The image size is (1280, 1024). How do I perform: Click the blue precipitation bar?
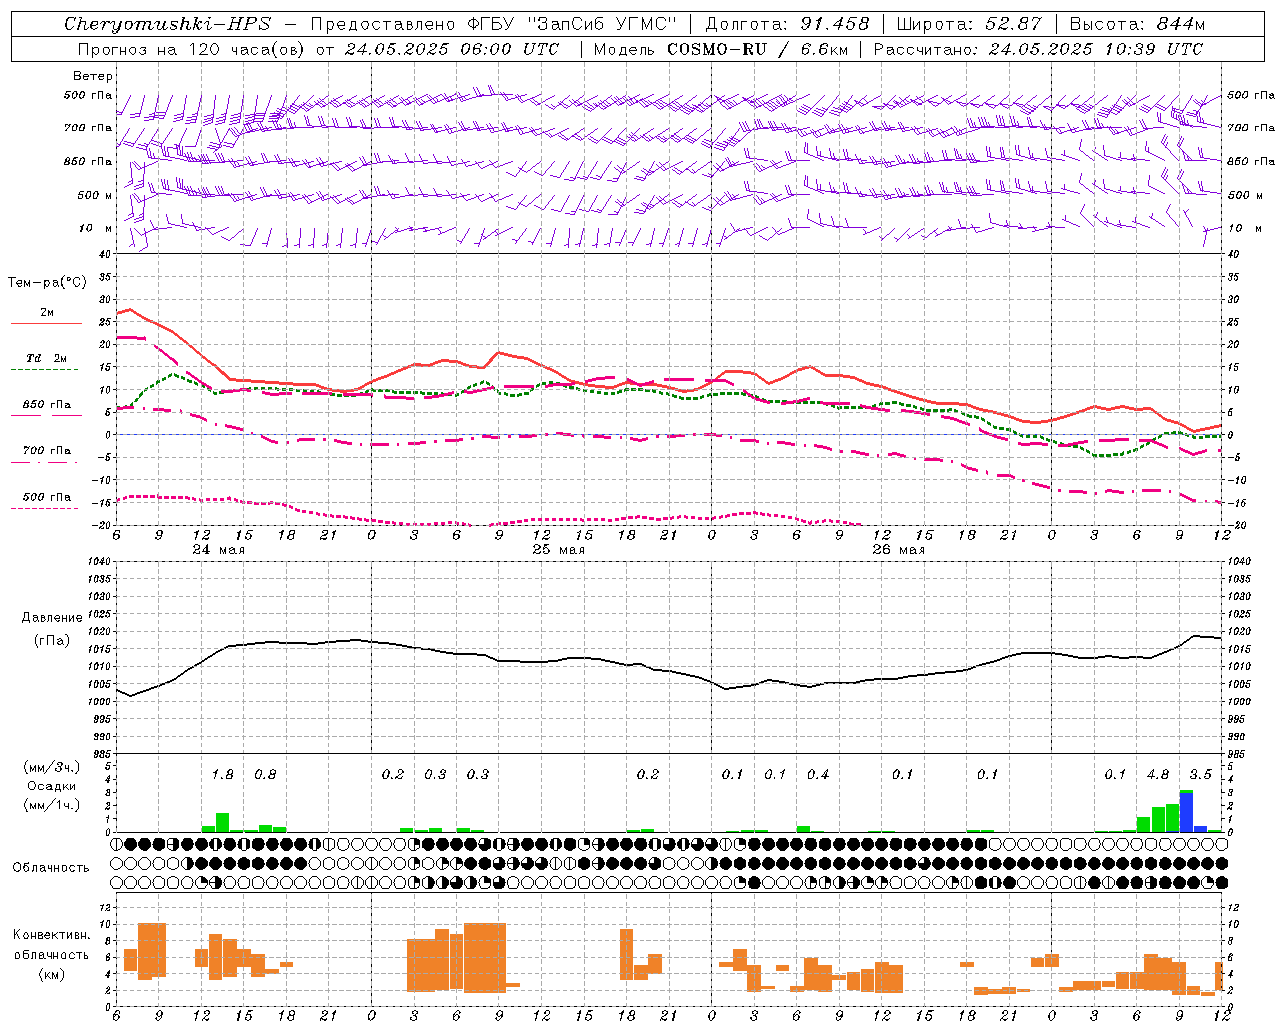click(1186, 812)
